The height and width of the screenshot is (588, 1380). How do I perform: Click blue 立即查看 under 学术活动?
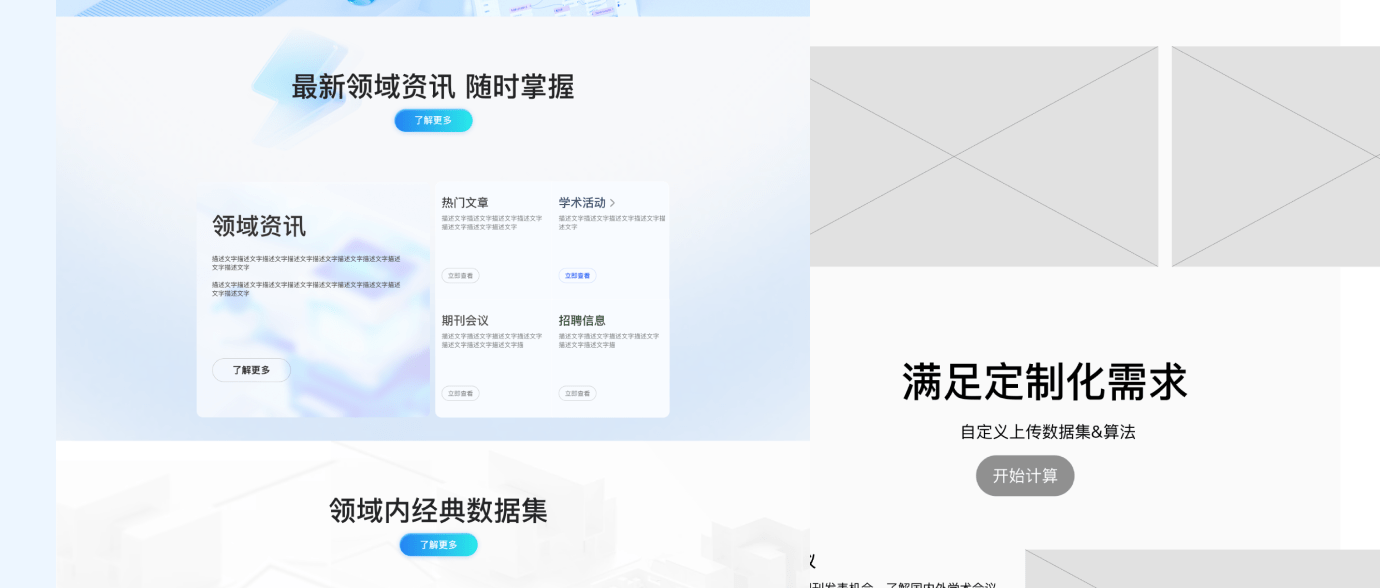click(577, 276)
